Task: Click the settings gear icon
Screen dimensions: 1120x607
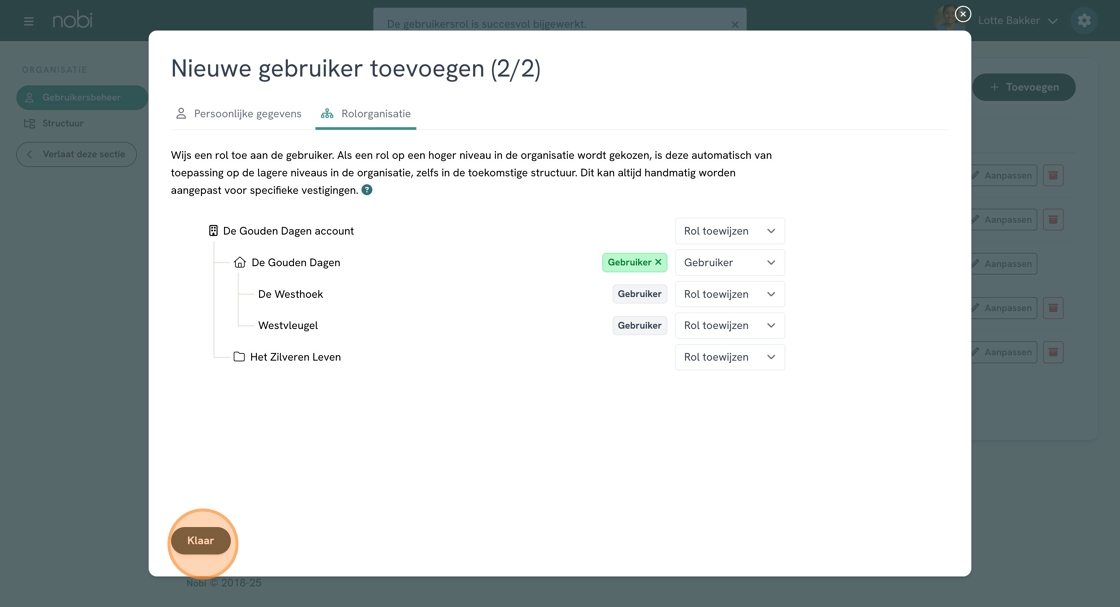Action: (1084, 21)
